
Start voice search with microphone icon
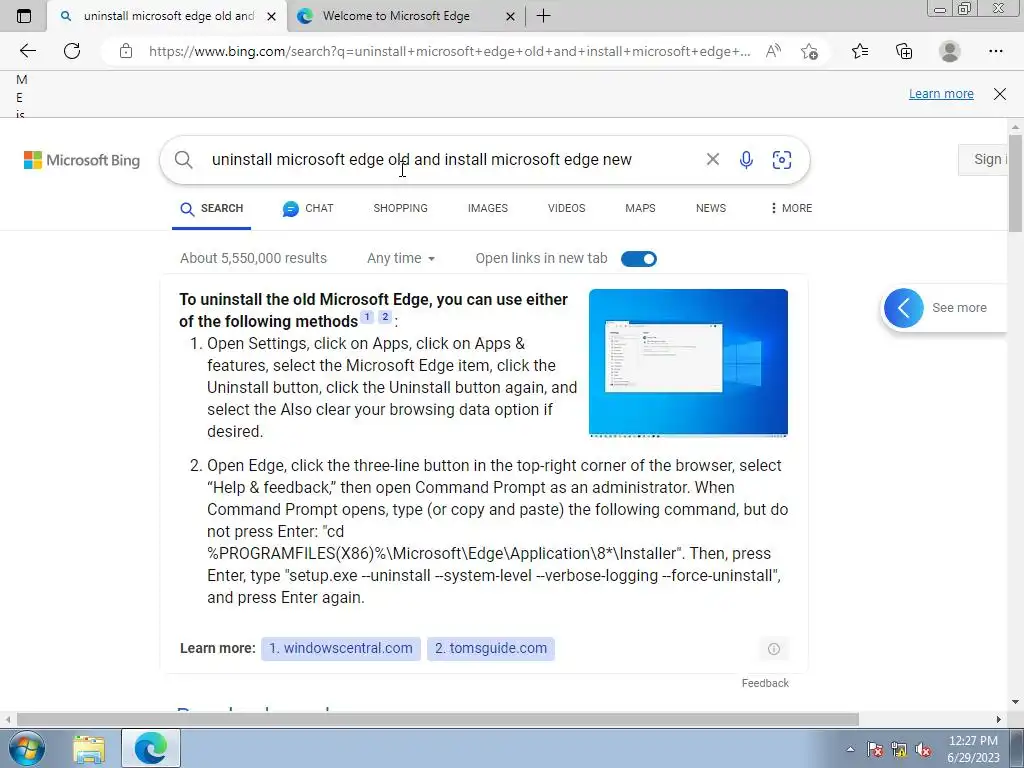(x=746, y=160)
